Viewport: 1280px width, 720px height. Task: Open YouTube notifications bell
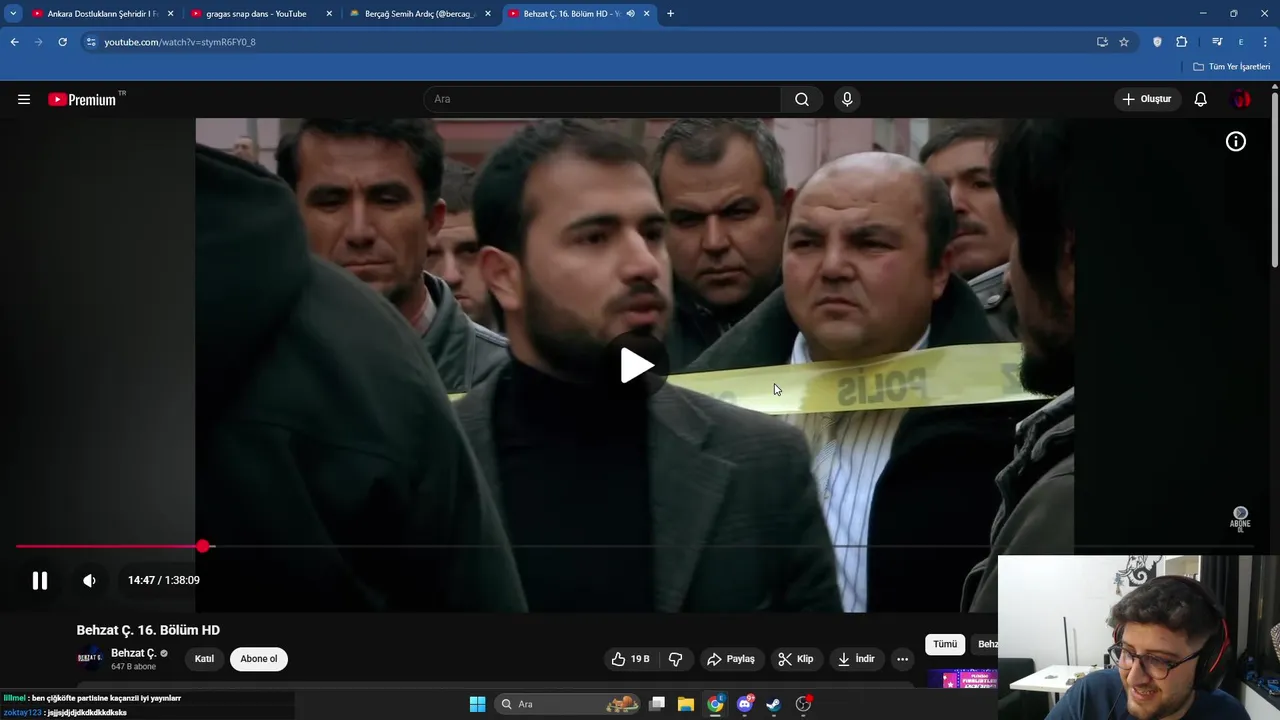tap(1200, 99)
